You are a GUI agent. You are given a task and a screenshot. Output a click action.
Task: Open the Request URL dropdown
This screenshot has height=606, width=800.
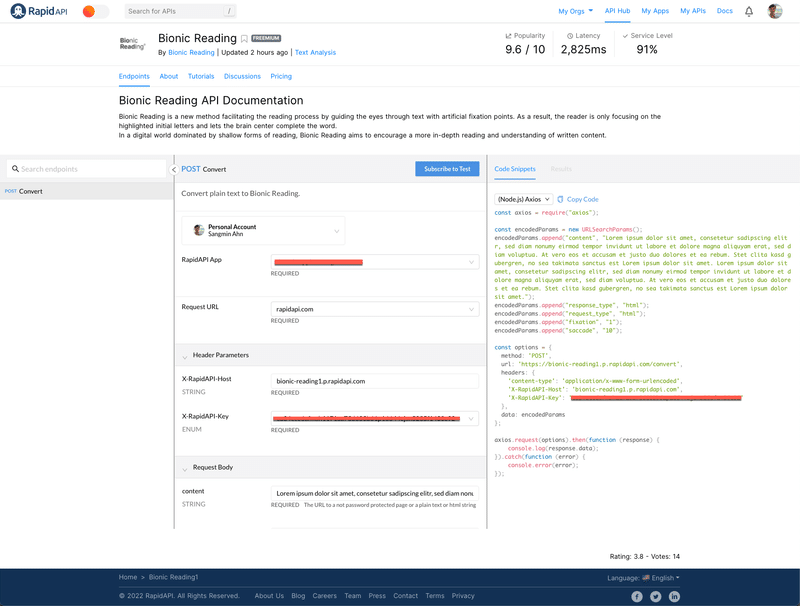coord(375,309)
